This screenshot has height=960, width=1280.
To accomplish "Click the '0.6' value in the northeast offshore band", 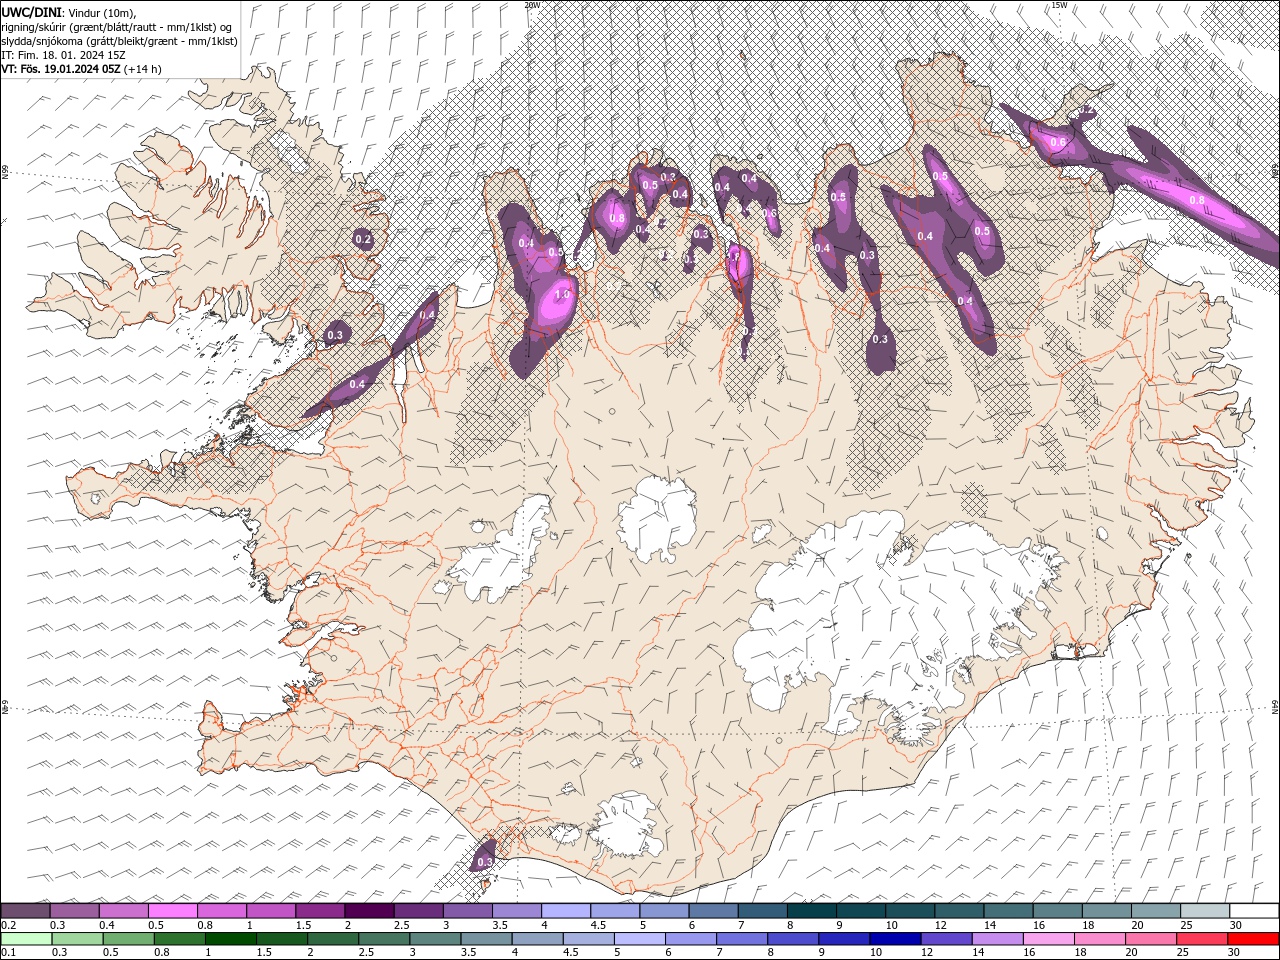I will point(1058,143).
